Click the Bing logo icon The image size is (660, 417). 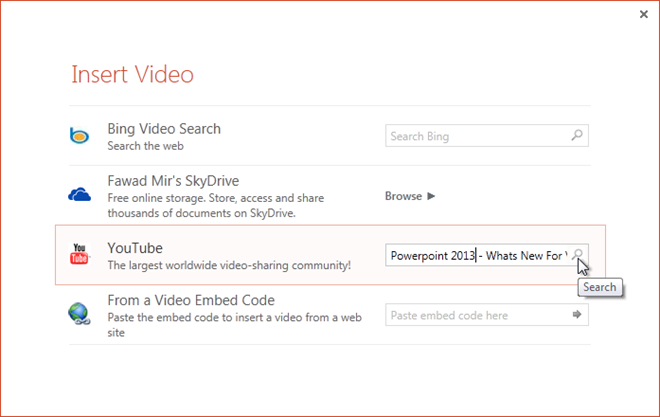coord(79,135)
